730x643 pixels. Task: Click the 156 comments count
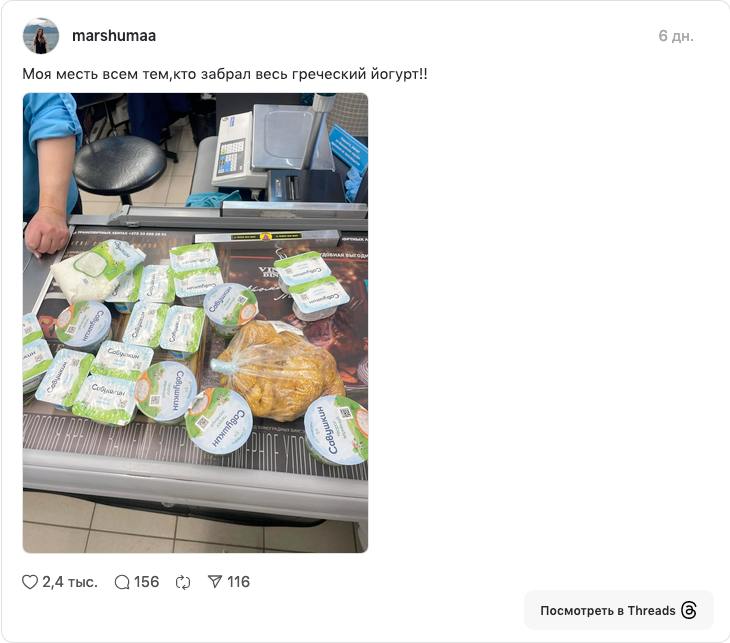click(147, 582)
